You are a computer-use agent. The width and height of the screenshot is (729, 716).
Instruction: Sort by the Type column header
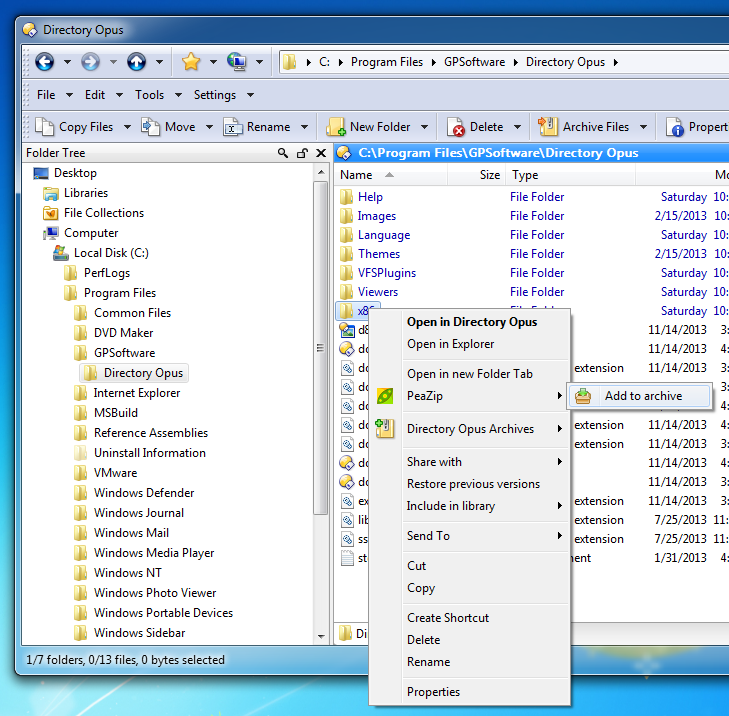click(570, 175)
